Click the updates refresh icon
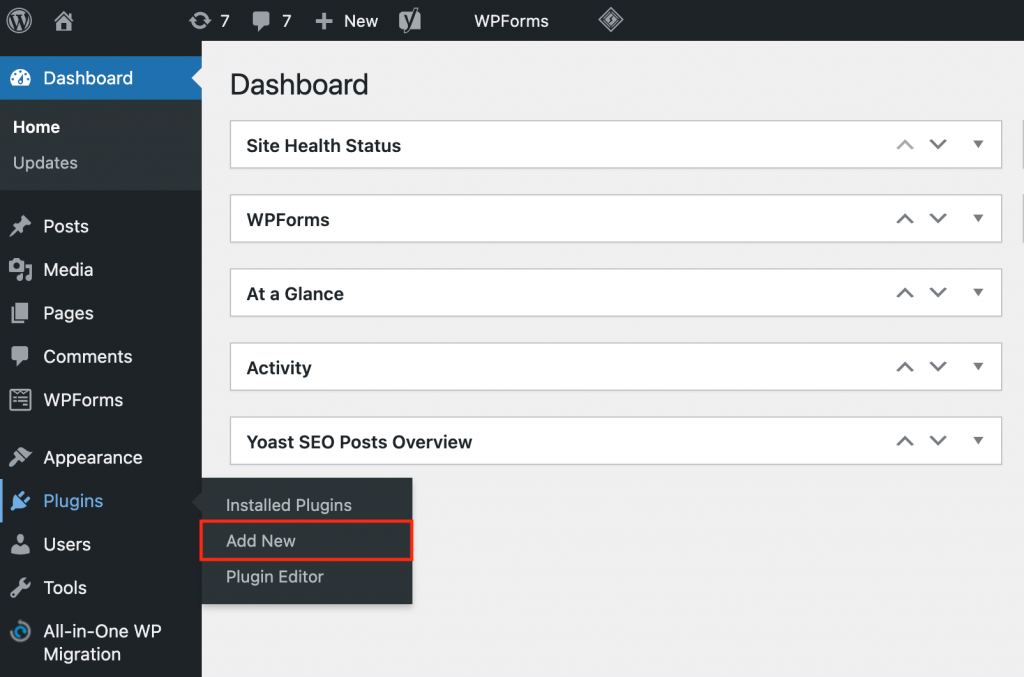Screen dimensions: 1024x677 (x=200, y=20)
